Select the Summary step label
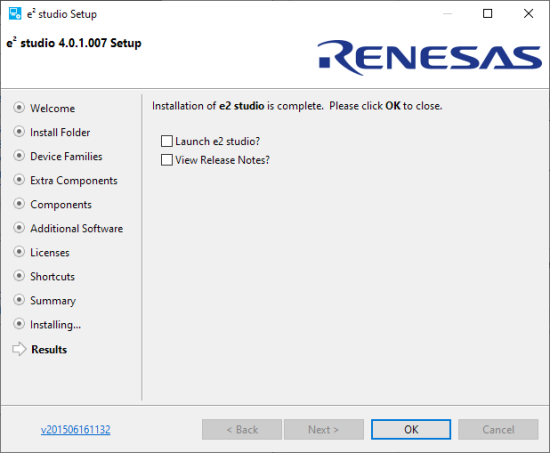Viewport: 550px width, 453px height. pos(53,301)
